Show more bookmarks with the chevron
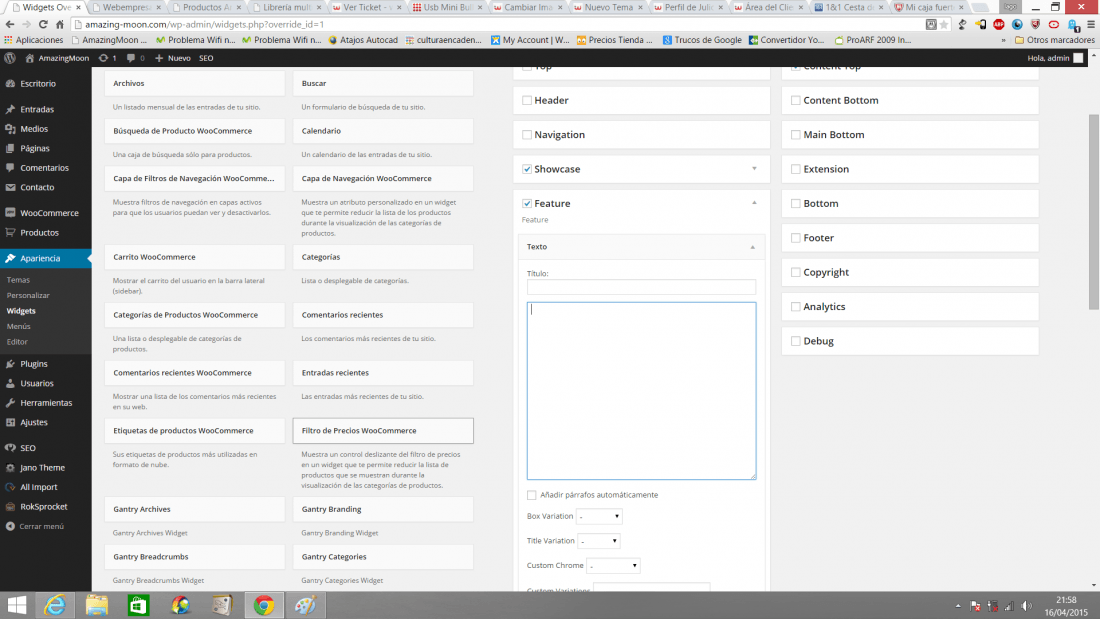 click(x=1003, y=40)
